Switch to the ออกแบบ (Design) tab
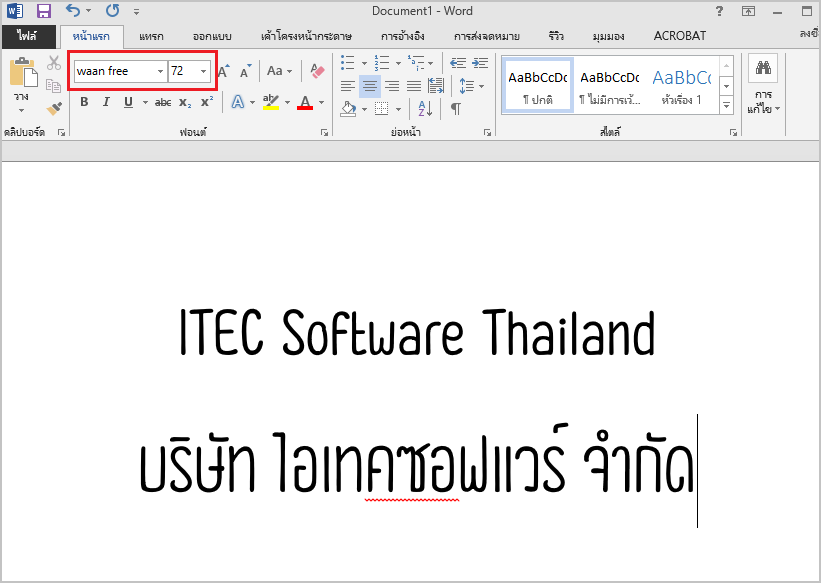The height and width of the screenshot is (583, 821). 212,36
